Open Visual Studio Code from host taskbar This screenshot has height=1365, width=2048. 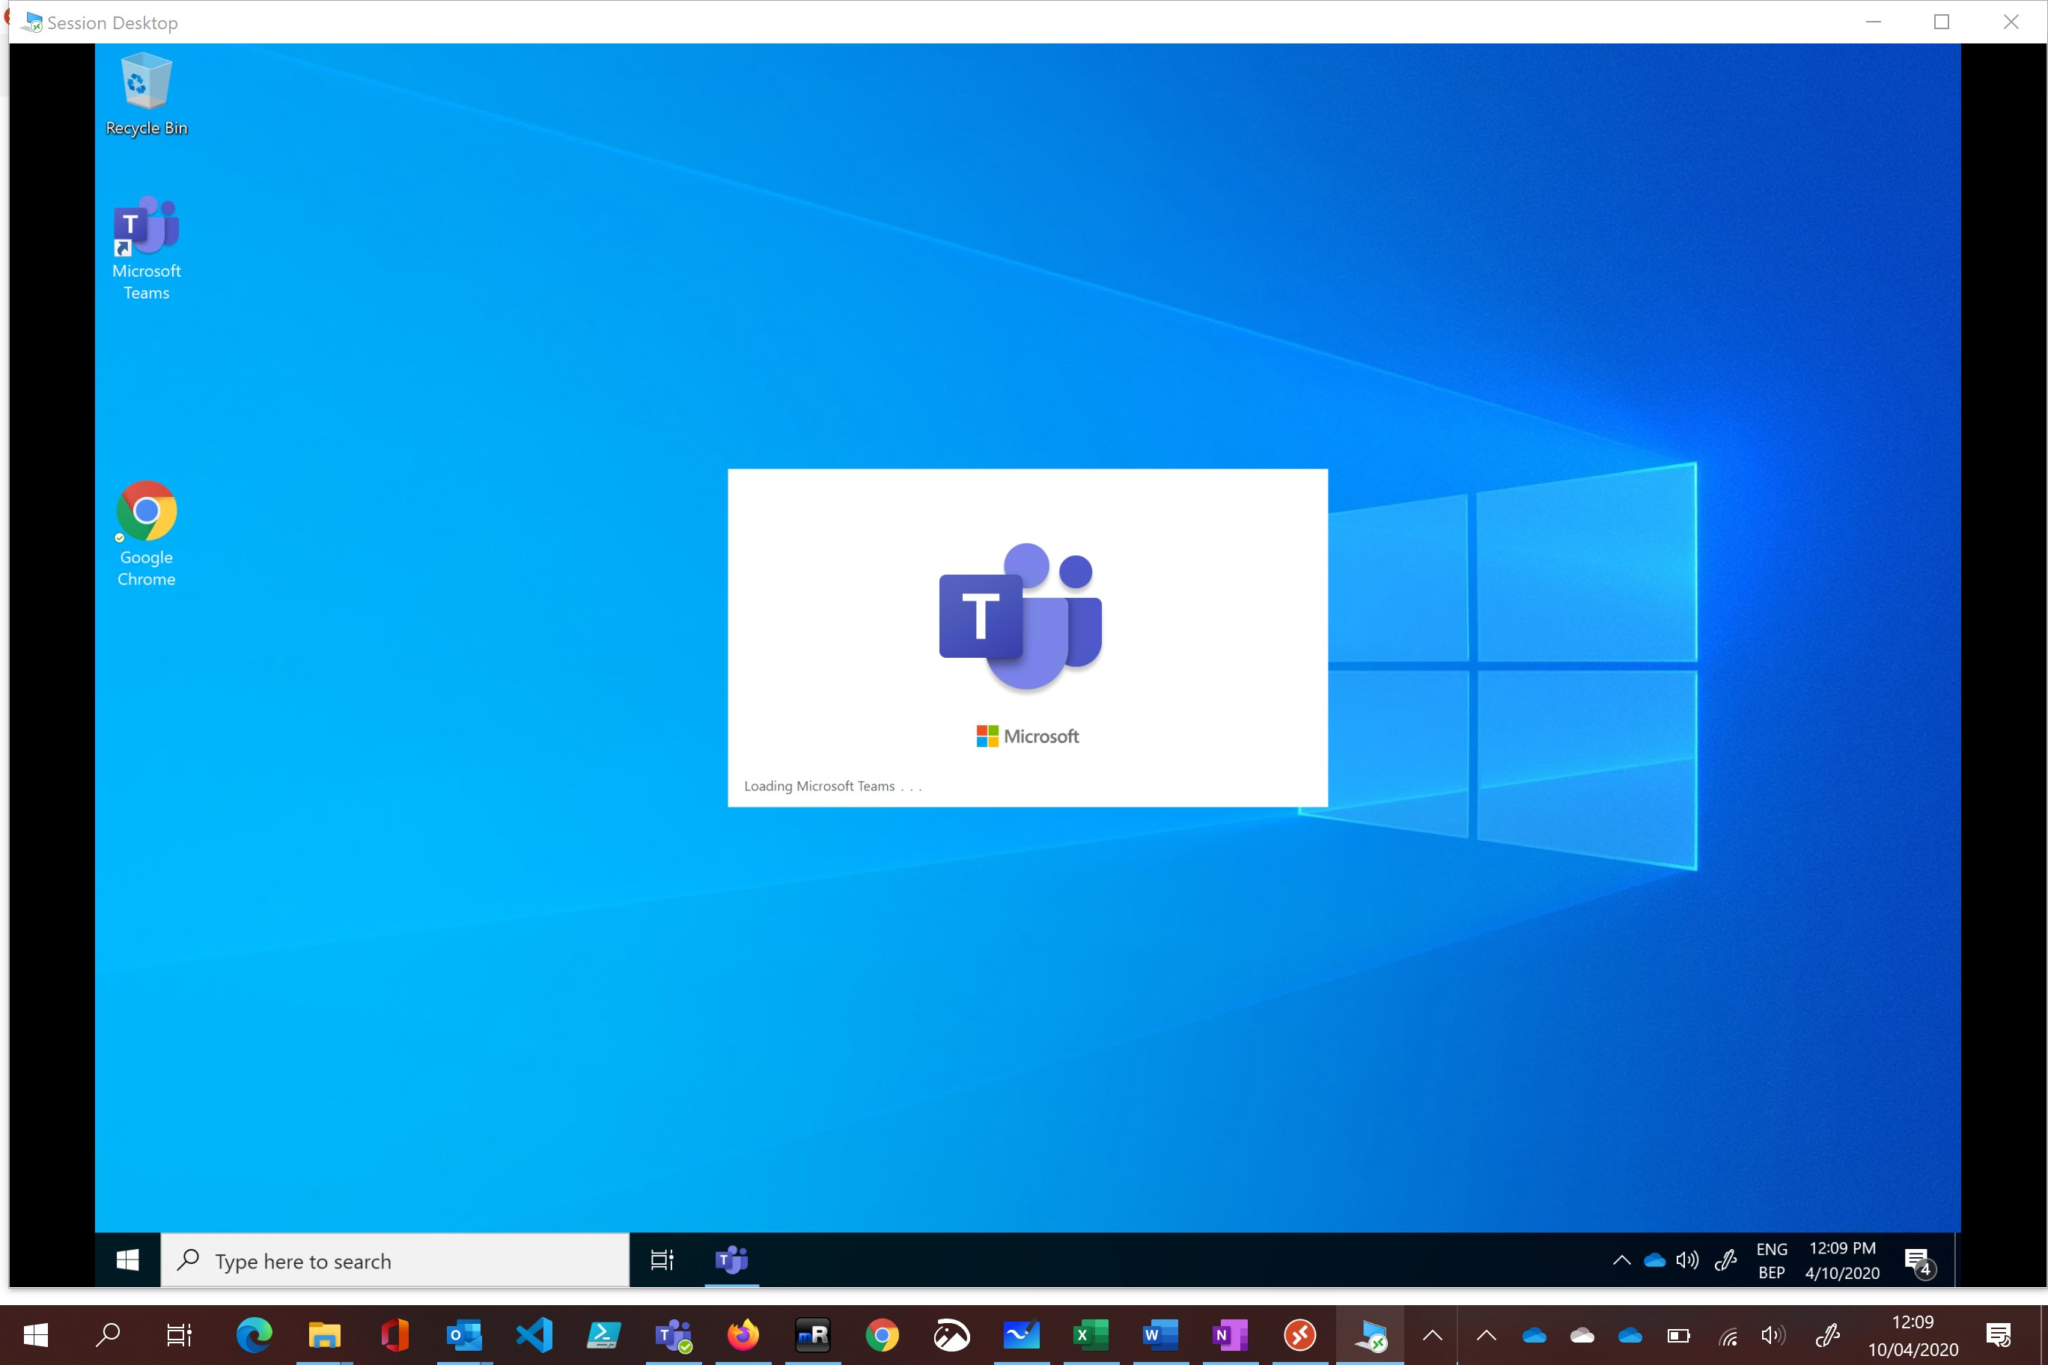click(534, 1335)
